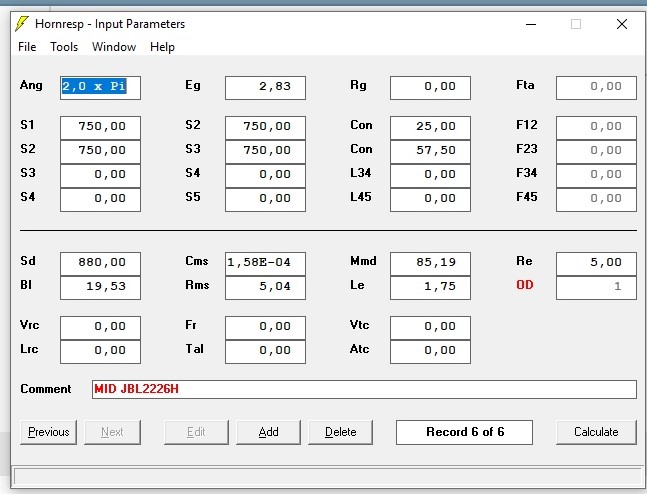Click the Re resistance field
The height and width of the screenshot is (494, 647).
(596, 263)
